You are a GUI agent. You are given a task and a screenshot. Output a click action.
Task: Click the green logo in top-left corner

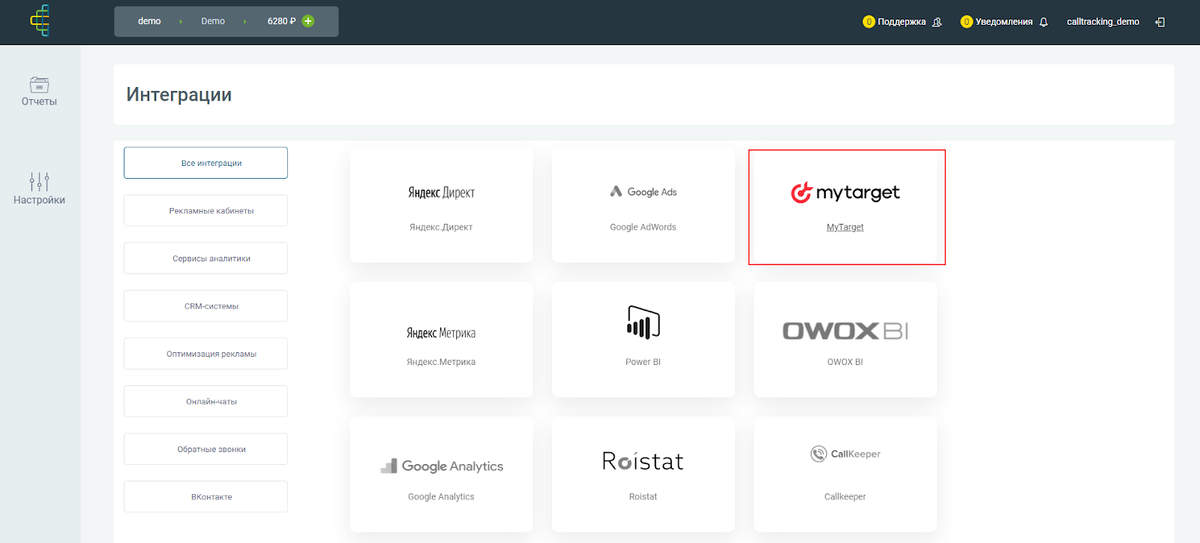39,21
